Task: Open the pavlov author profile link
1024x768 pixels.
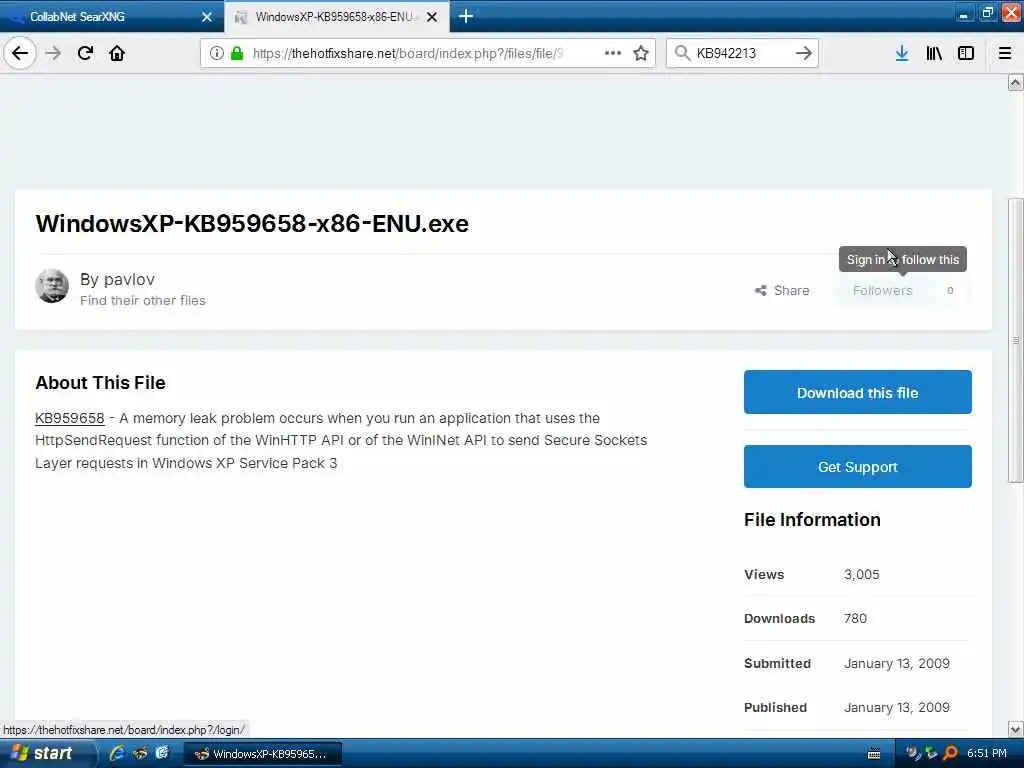Action: tap(129, 280)
